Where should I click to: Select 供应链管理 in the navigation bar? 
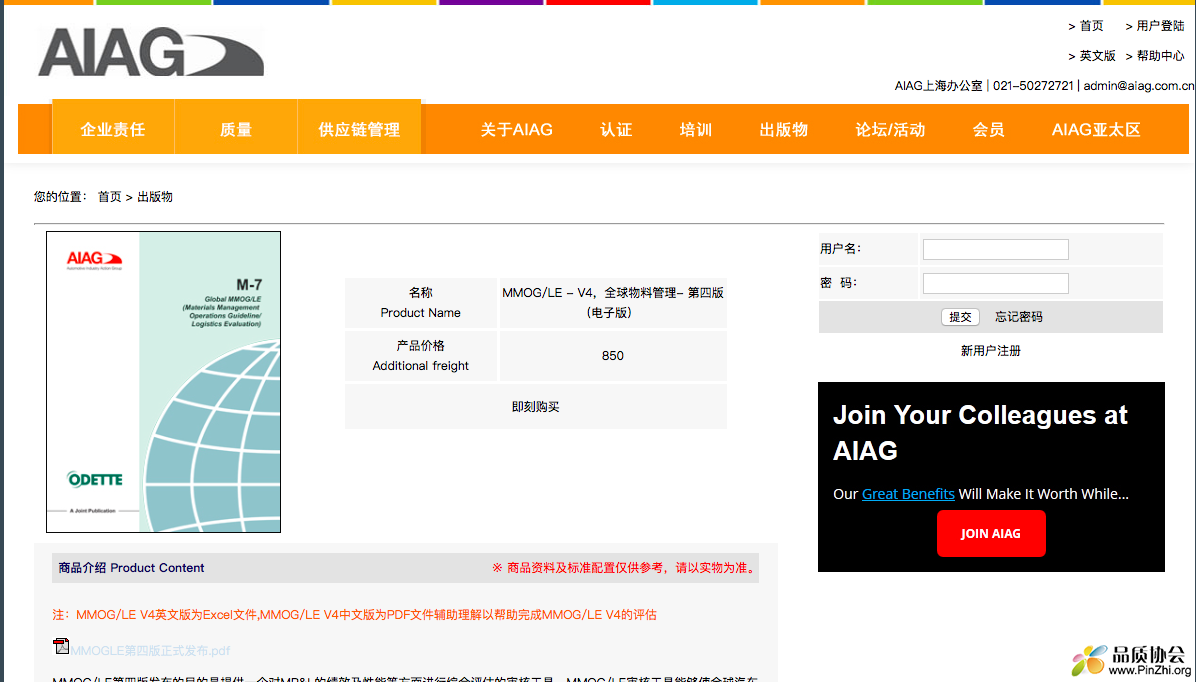(359, 129)
